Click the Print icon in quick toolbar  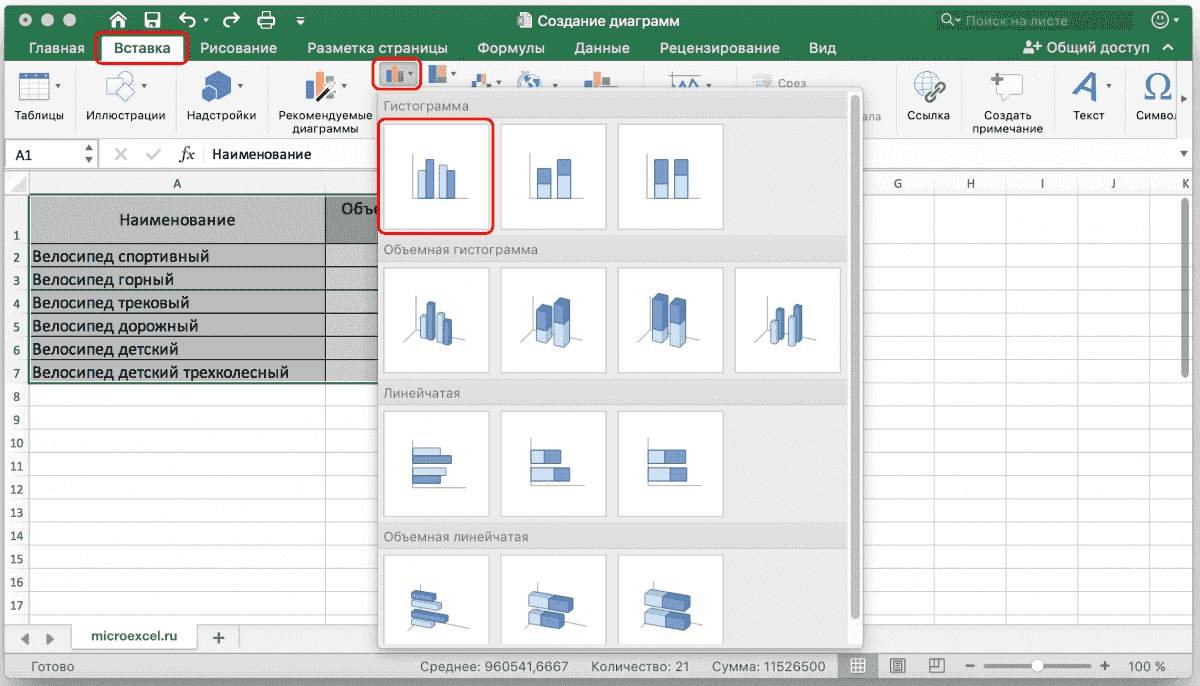tap(266, 19)
